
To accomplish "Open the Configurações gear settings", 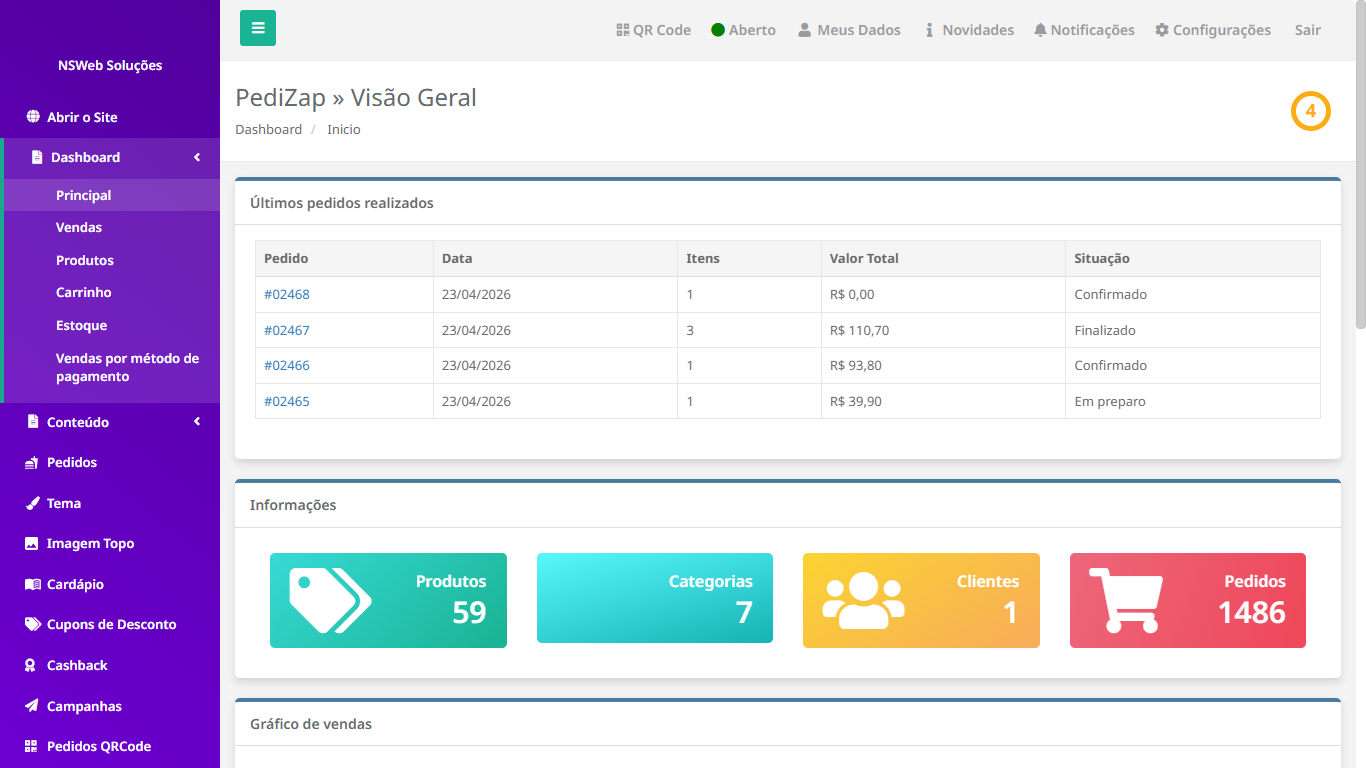I will (1213, 30).
